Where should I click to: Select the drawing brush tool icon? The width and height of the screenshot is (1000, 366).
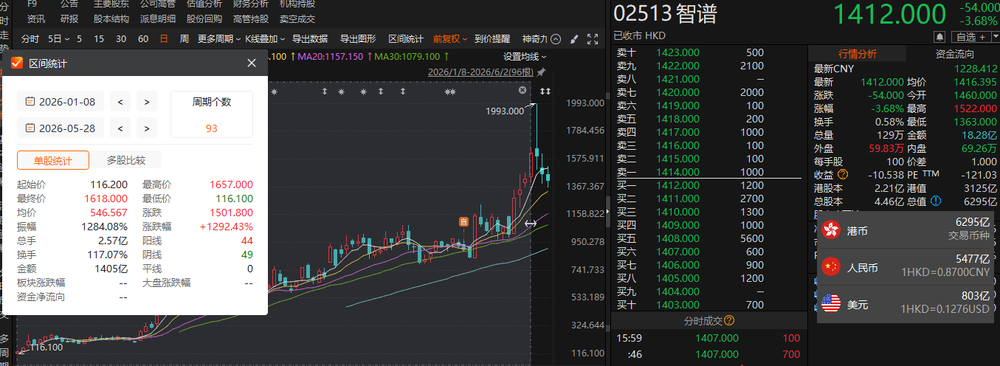point(574,39)
